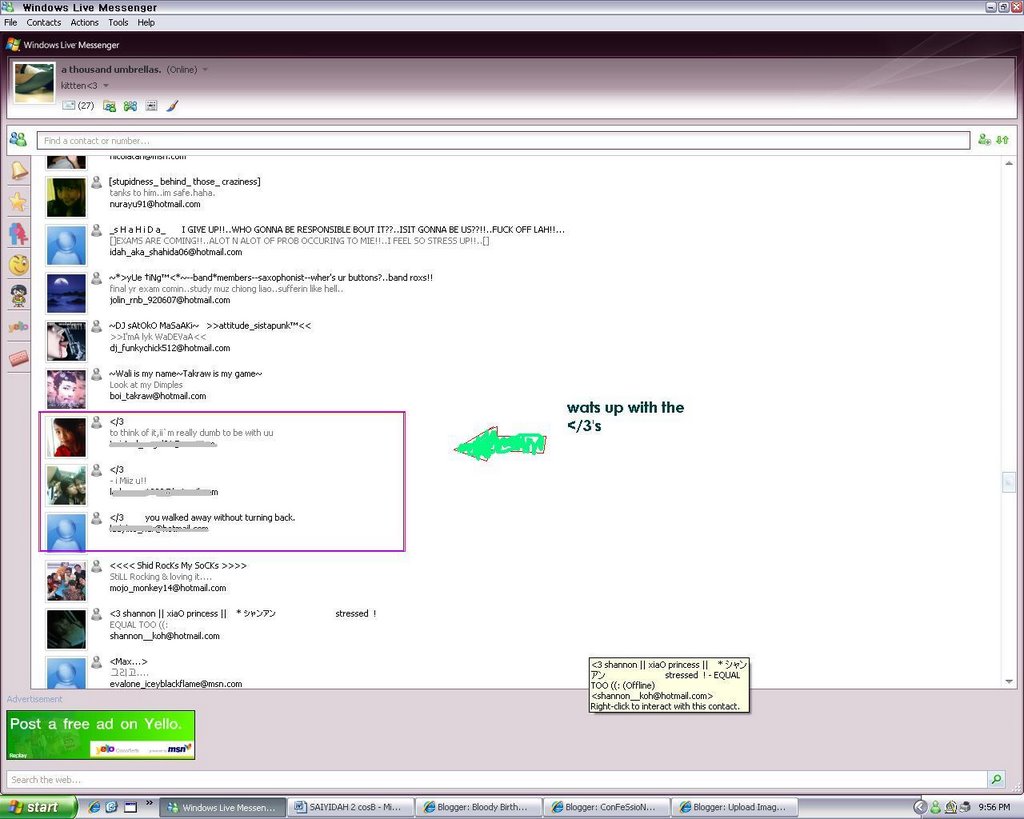
Task: Expand hidden system tray icons arrow
Action: [920, 807]
